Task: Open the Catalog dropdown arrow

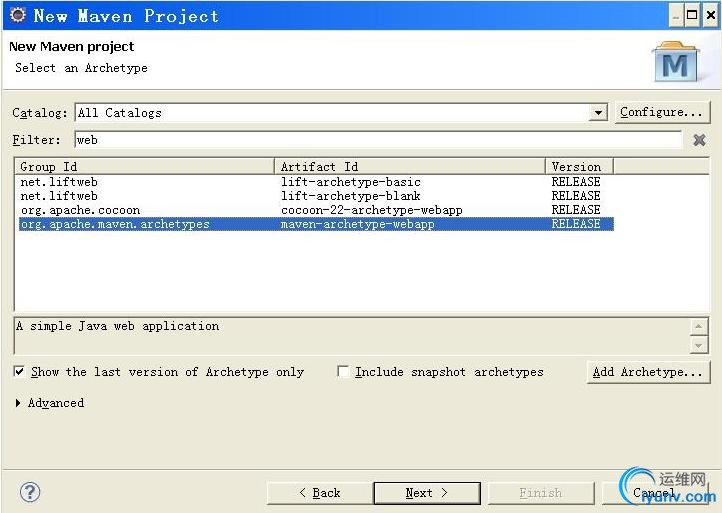Action: pos(598,112)
